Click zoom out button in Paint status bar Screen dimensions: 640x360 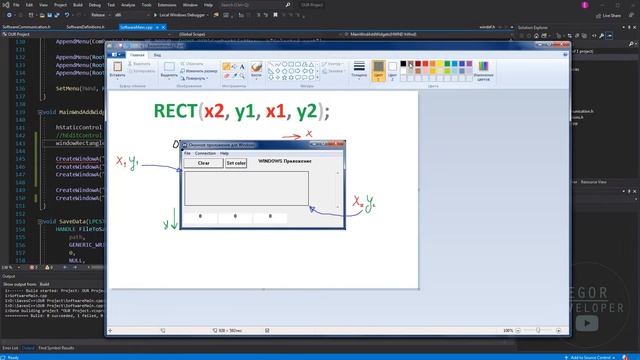518,331
